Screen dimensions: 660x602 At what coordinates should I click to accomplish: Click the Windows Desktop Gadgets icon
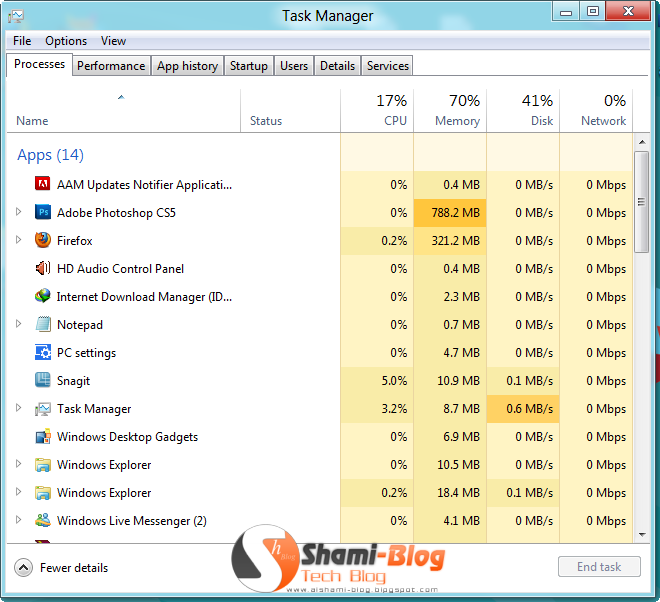pyautogui.click(x=43, y=437)
